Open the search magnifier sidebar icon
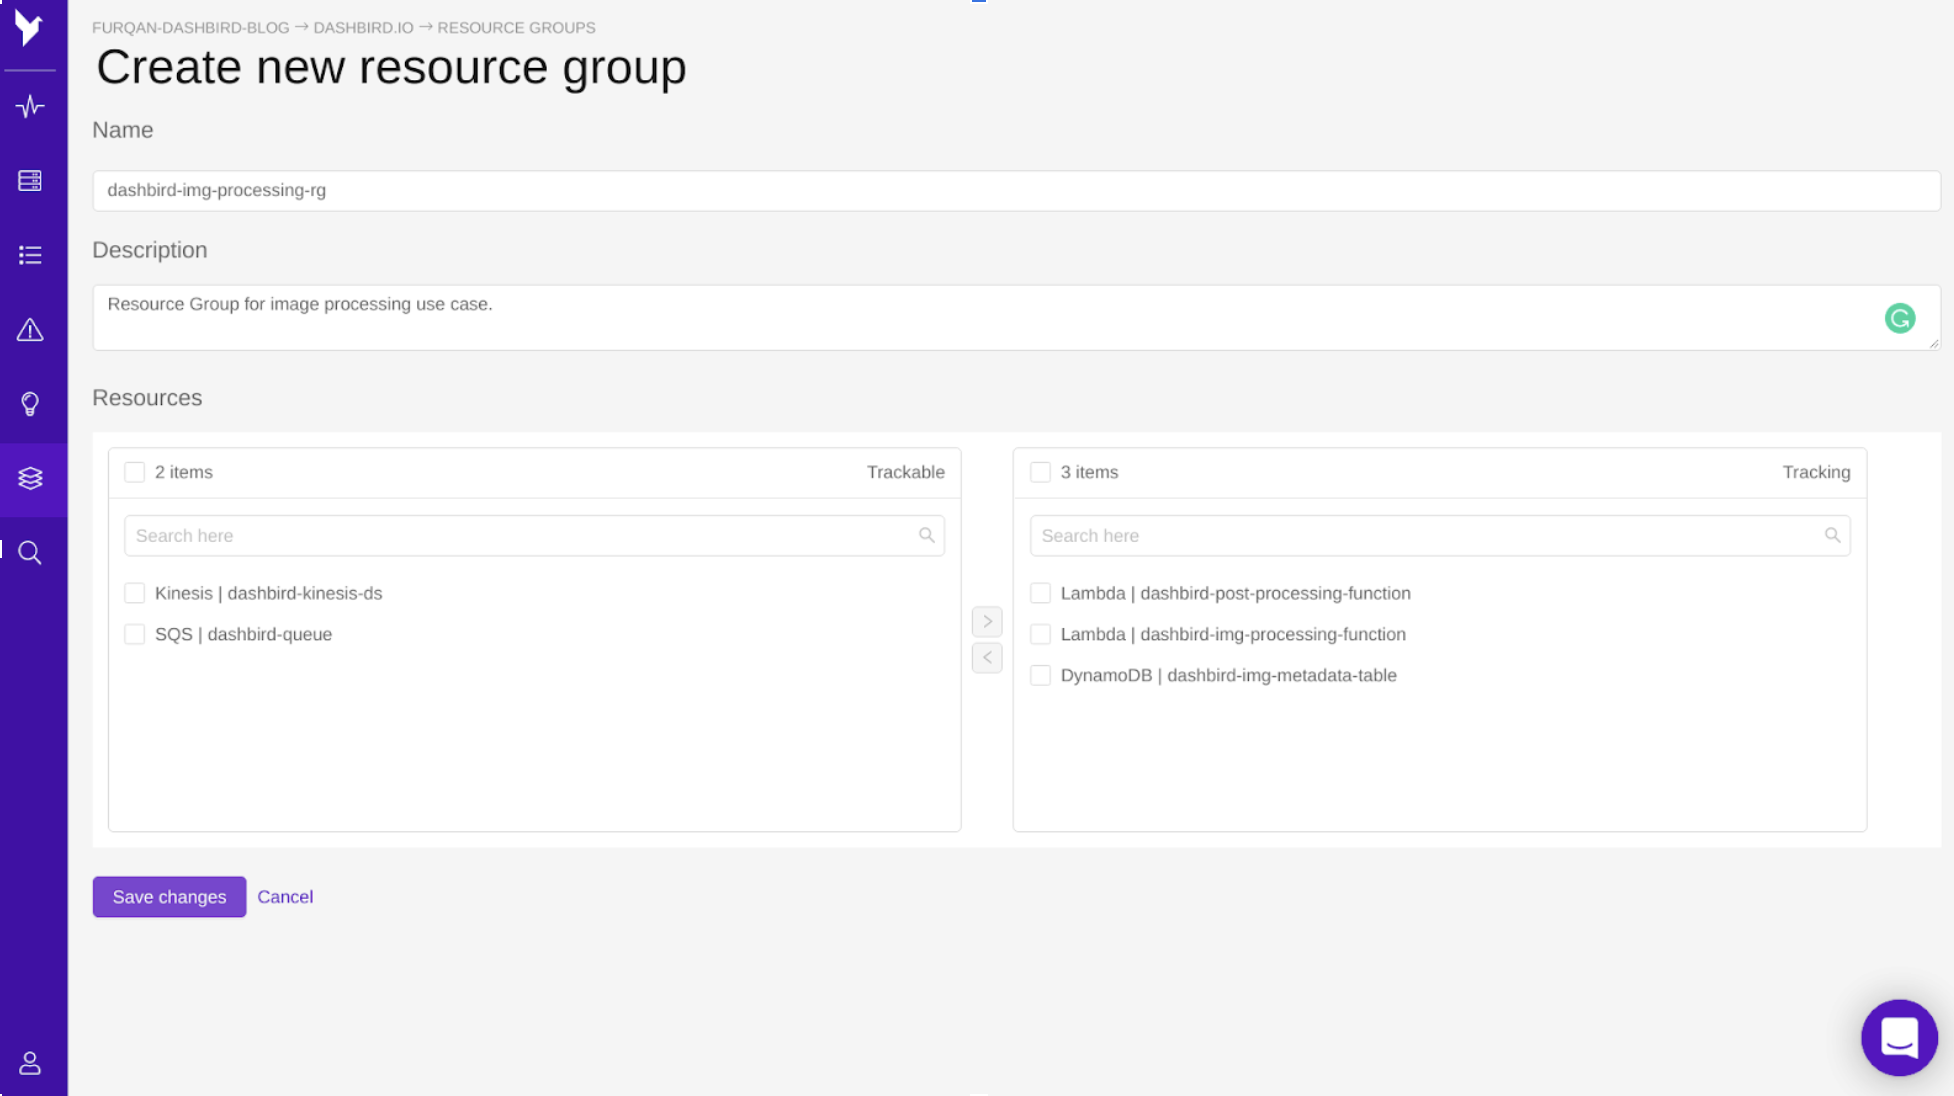This screenshot has height=1096, width=1954. pos(30,553)
